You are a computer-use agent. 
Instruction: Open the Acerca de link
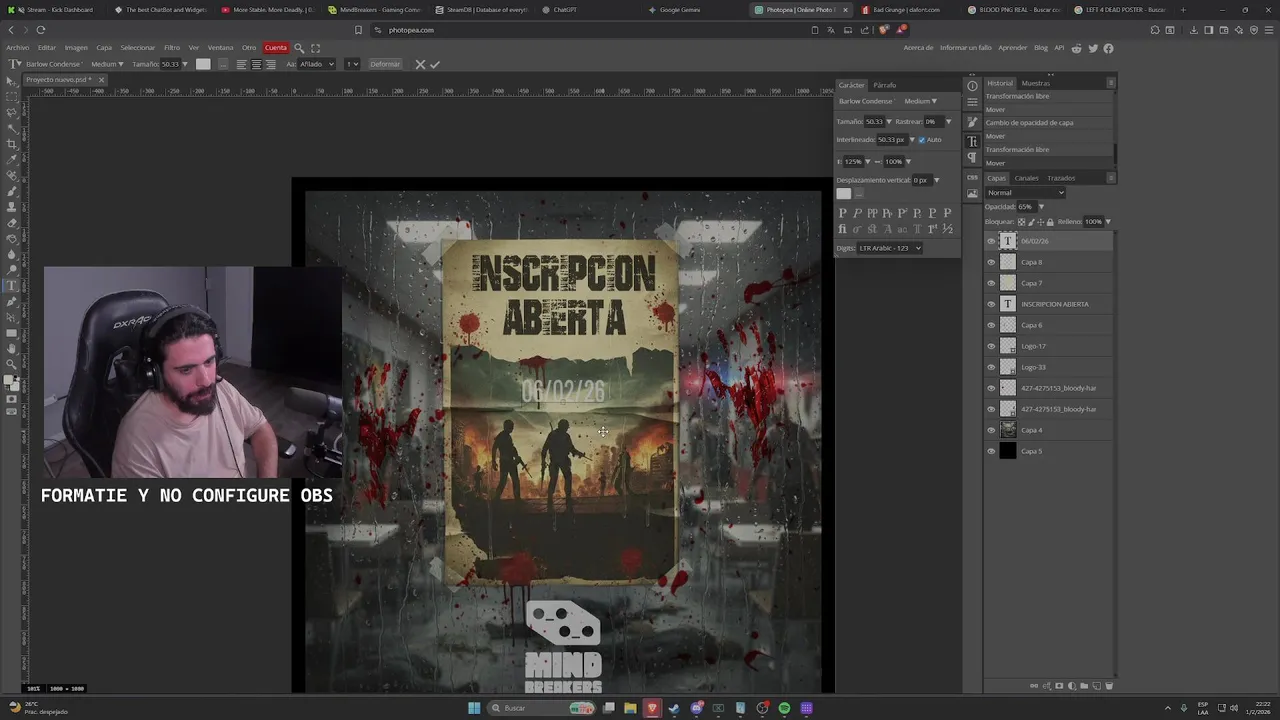tap(918, 48)
